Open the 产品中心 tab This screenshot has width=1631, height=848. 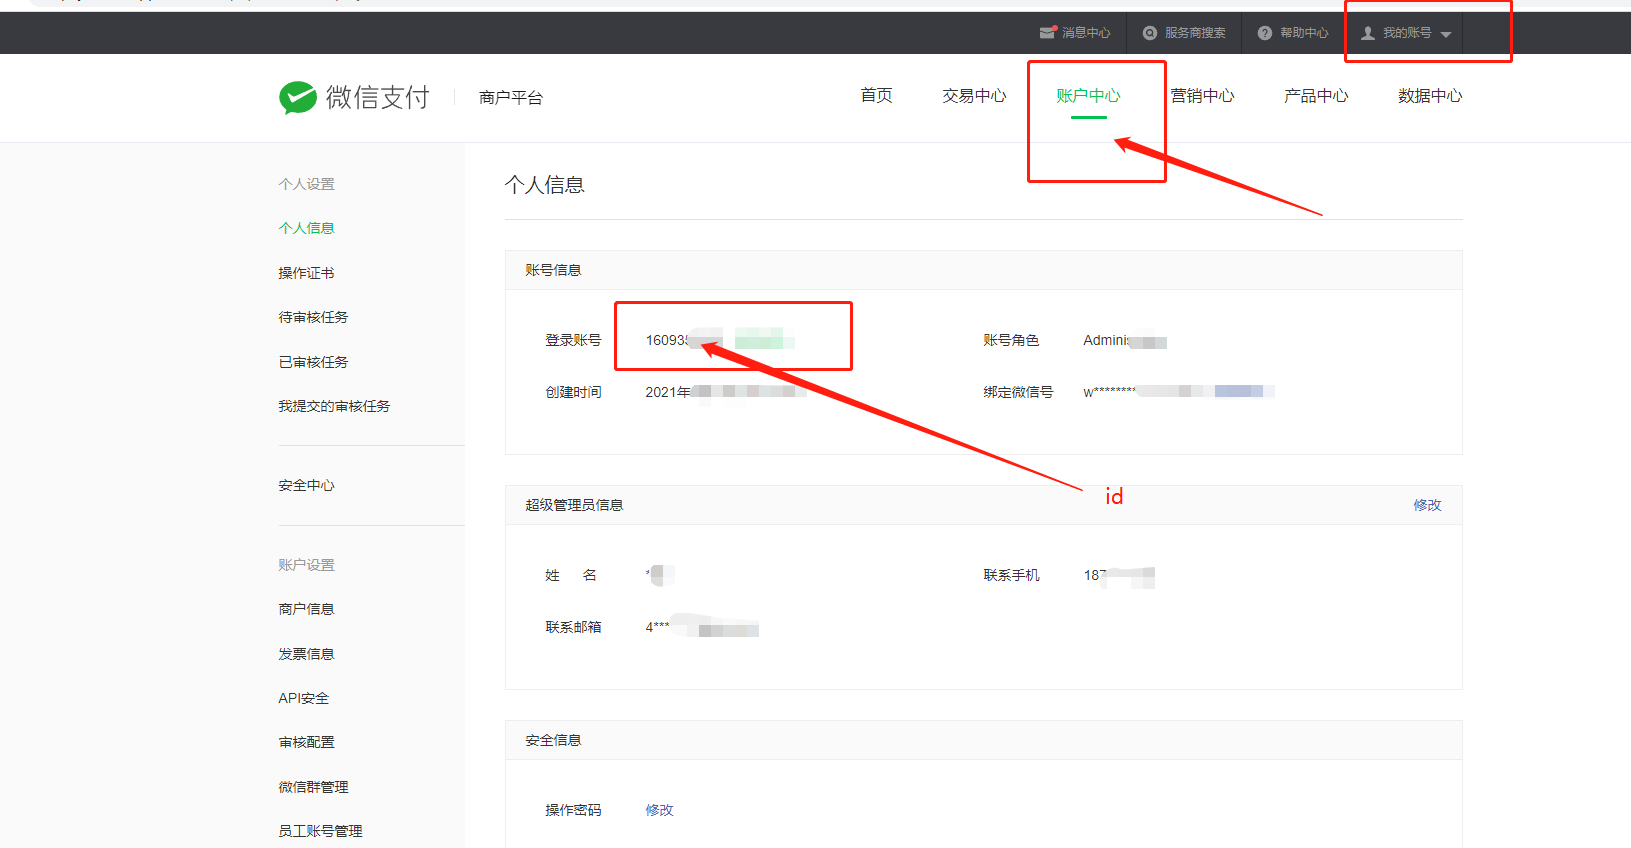[x=1316, y=95]
